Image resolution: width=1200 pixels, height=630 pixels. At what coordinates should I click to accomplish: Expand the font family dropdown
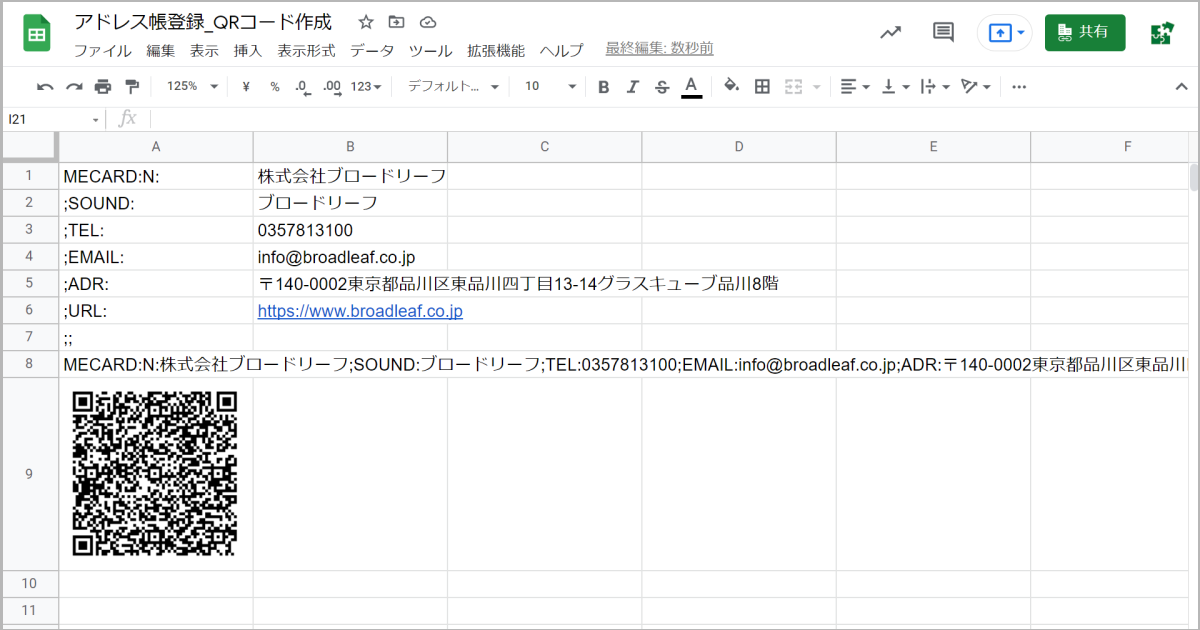453,87
